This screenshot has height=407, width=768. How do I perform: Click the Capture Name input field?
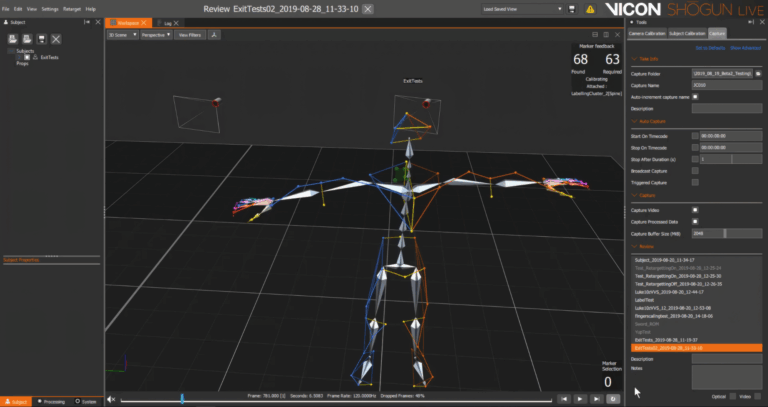tap(726, 85)
